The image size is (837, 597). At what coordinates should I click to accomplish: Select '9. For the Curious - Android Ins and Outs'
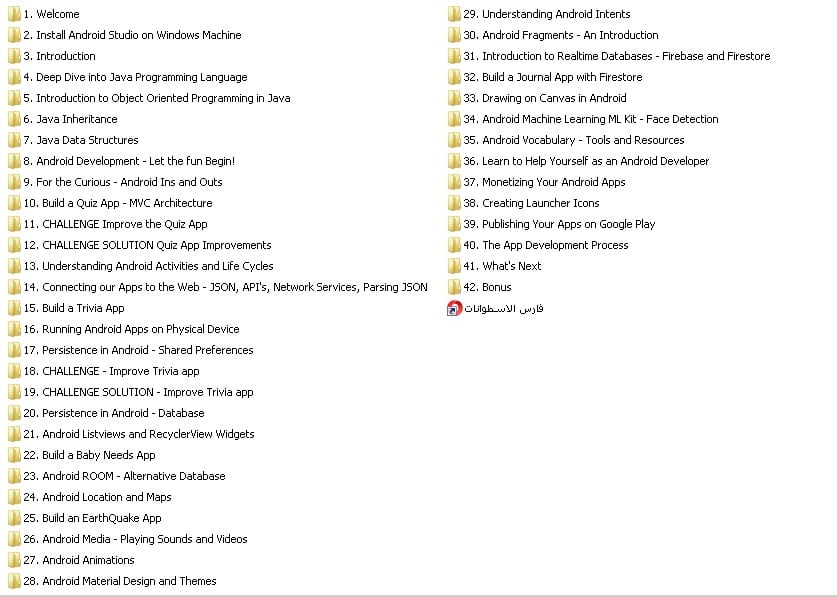pos(123,182)
